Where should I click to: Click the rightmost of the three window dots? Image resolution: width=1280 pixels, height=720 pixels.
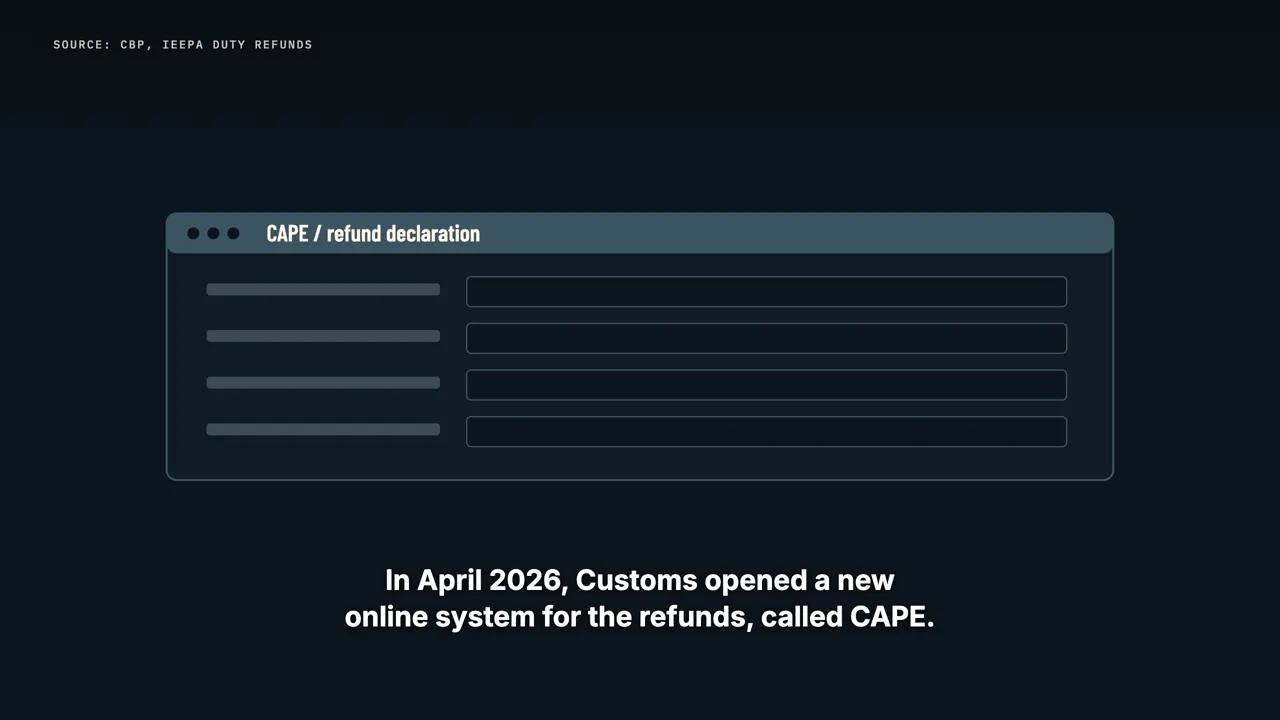(233, 233)
